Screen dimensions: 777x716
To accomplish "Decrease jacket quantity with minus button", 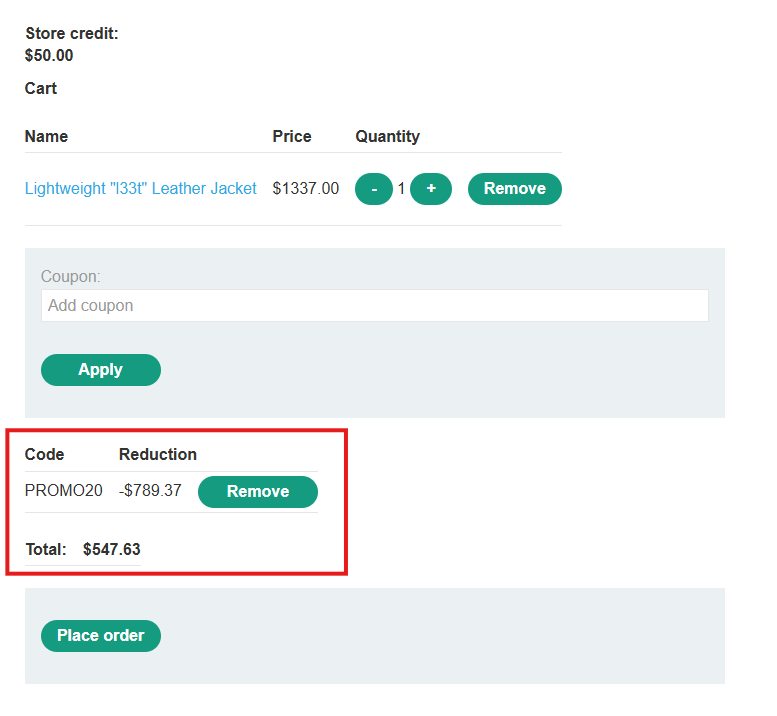I will click(373, 189).
